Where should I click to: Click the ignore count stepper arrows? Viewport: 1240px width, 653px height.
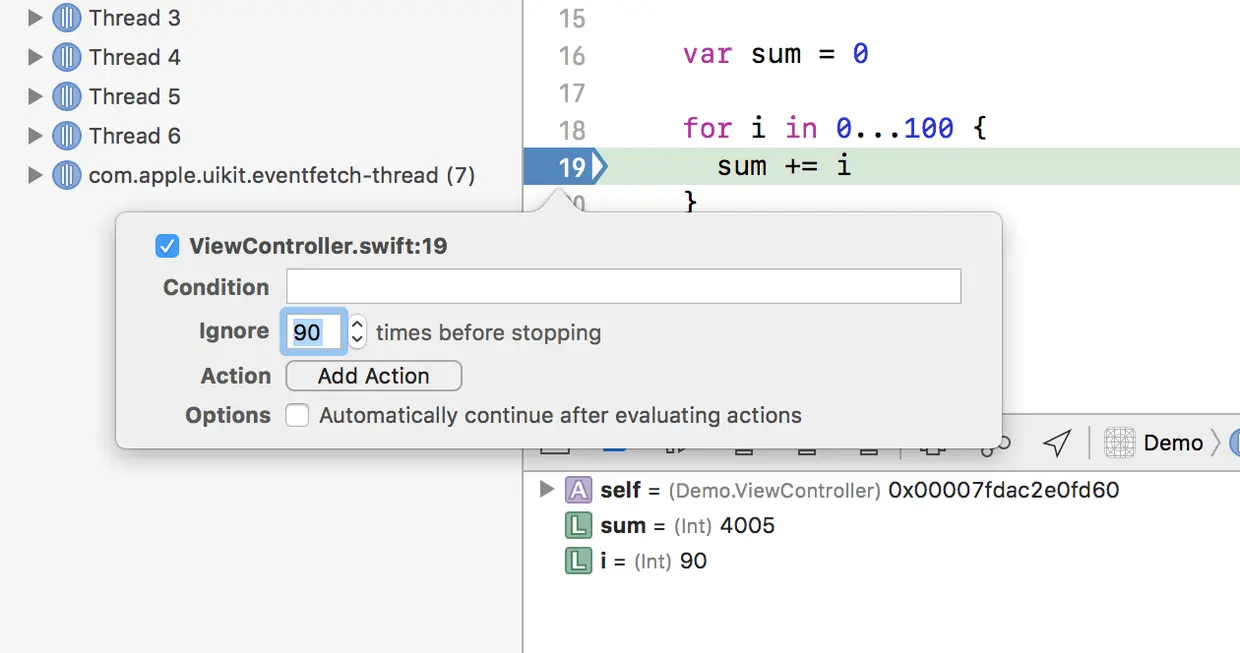[x=357, y=332]
